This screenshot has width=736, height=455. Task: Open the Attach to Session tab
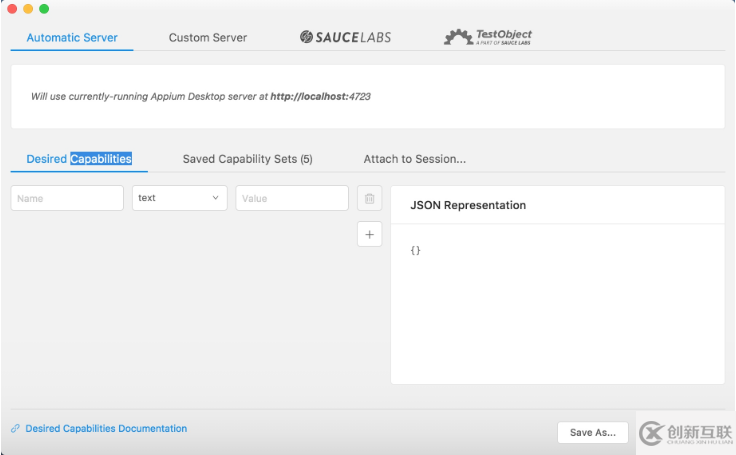tap(414, 159)
